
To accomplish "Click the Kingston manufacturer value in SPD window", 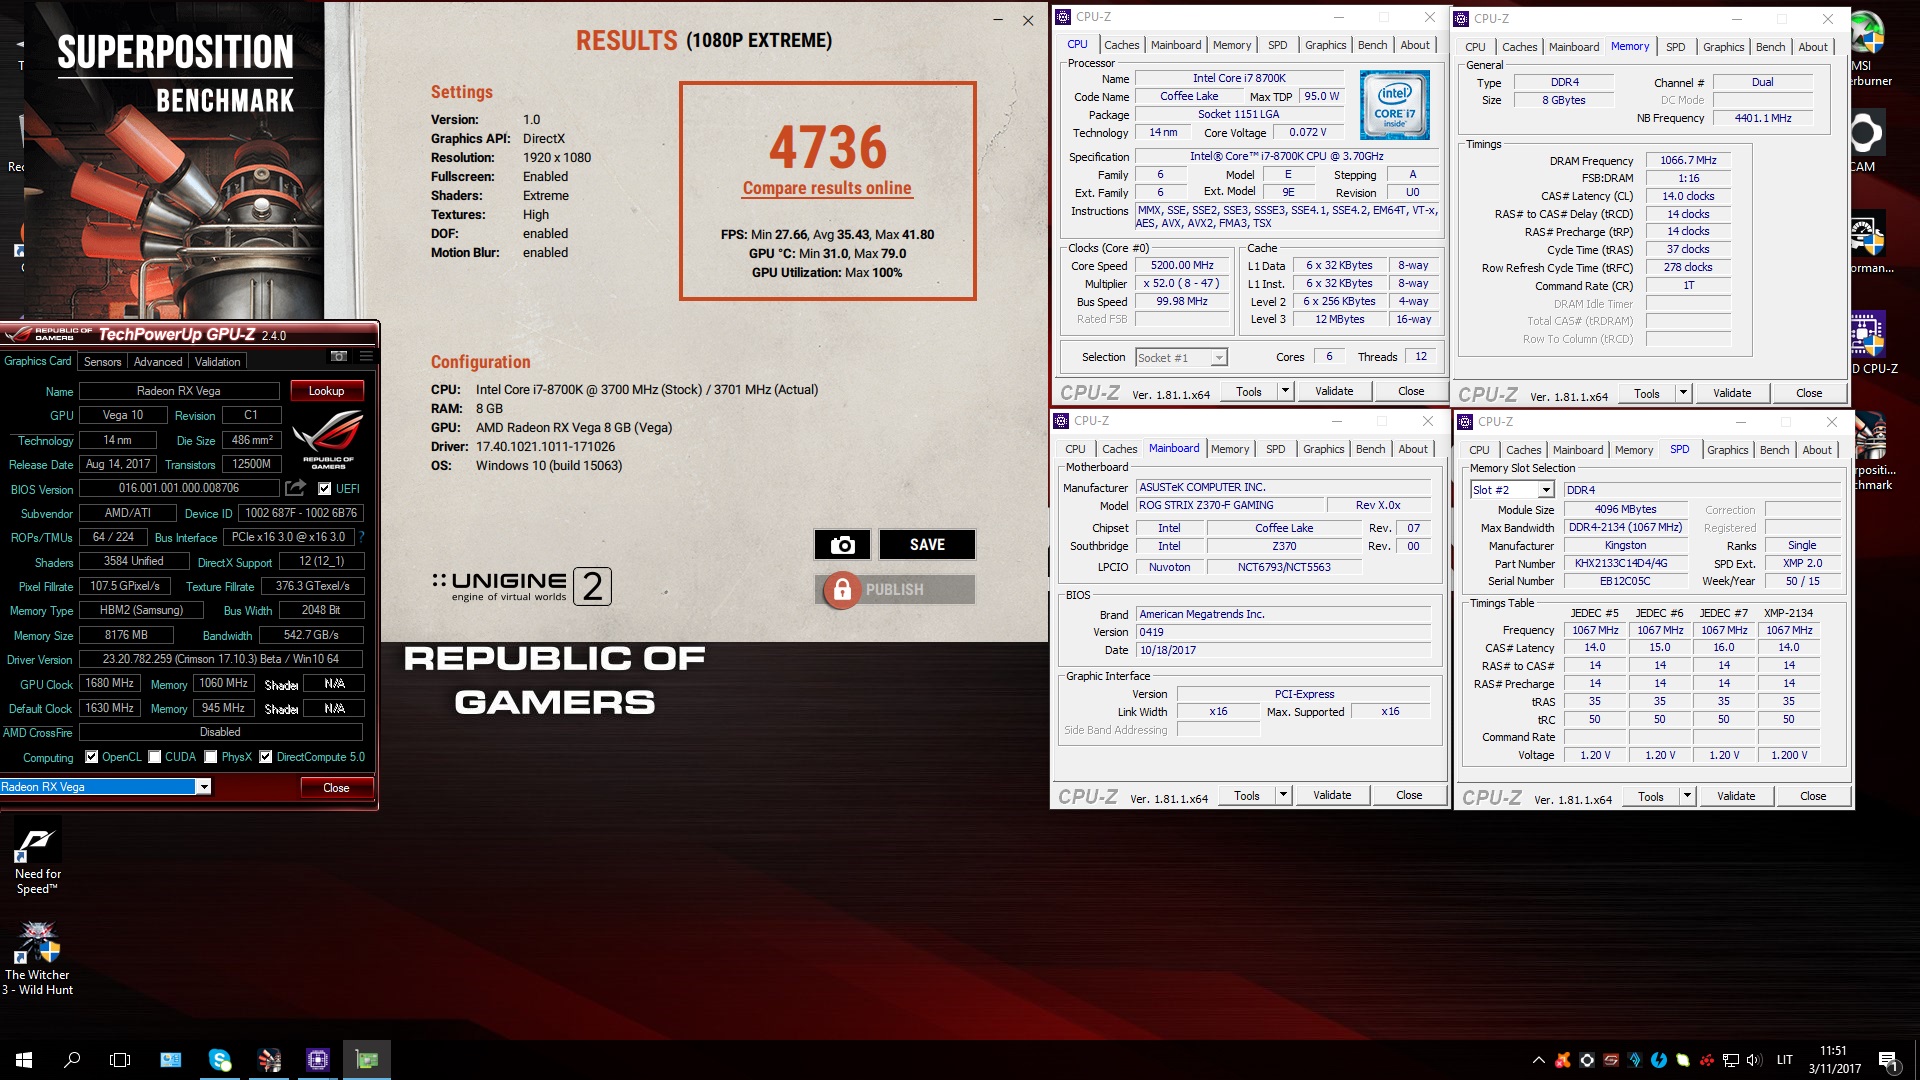I will tap(1625, 545).
